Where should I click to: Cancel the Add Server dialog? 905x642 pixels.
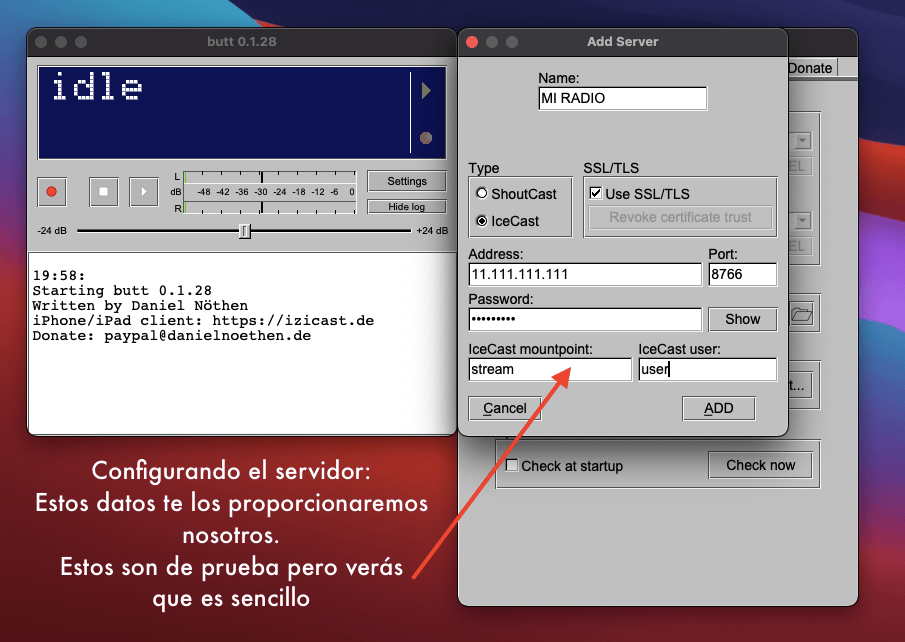504,408
